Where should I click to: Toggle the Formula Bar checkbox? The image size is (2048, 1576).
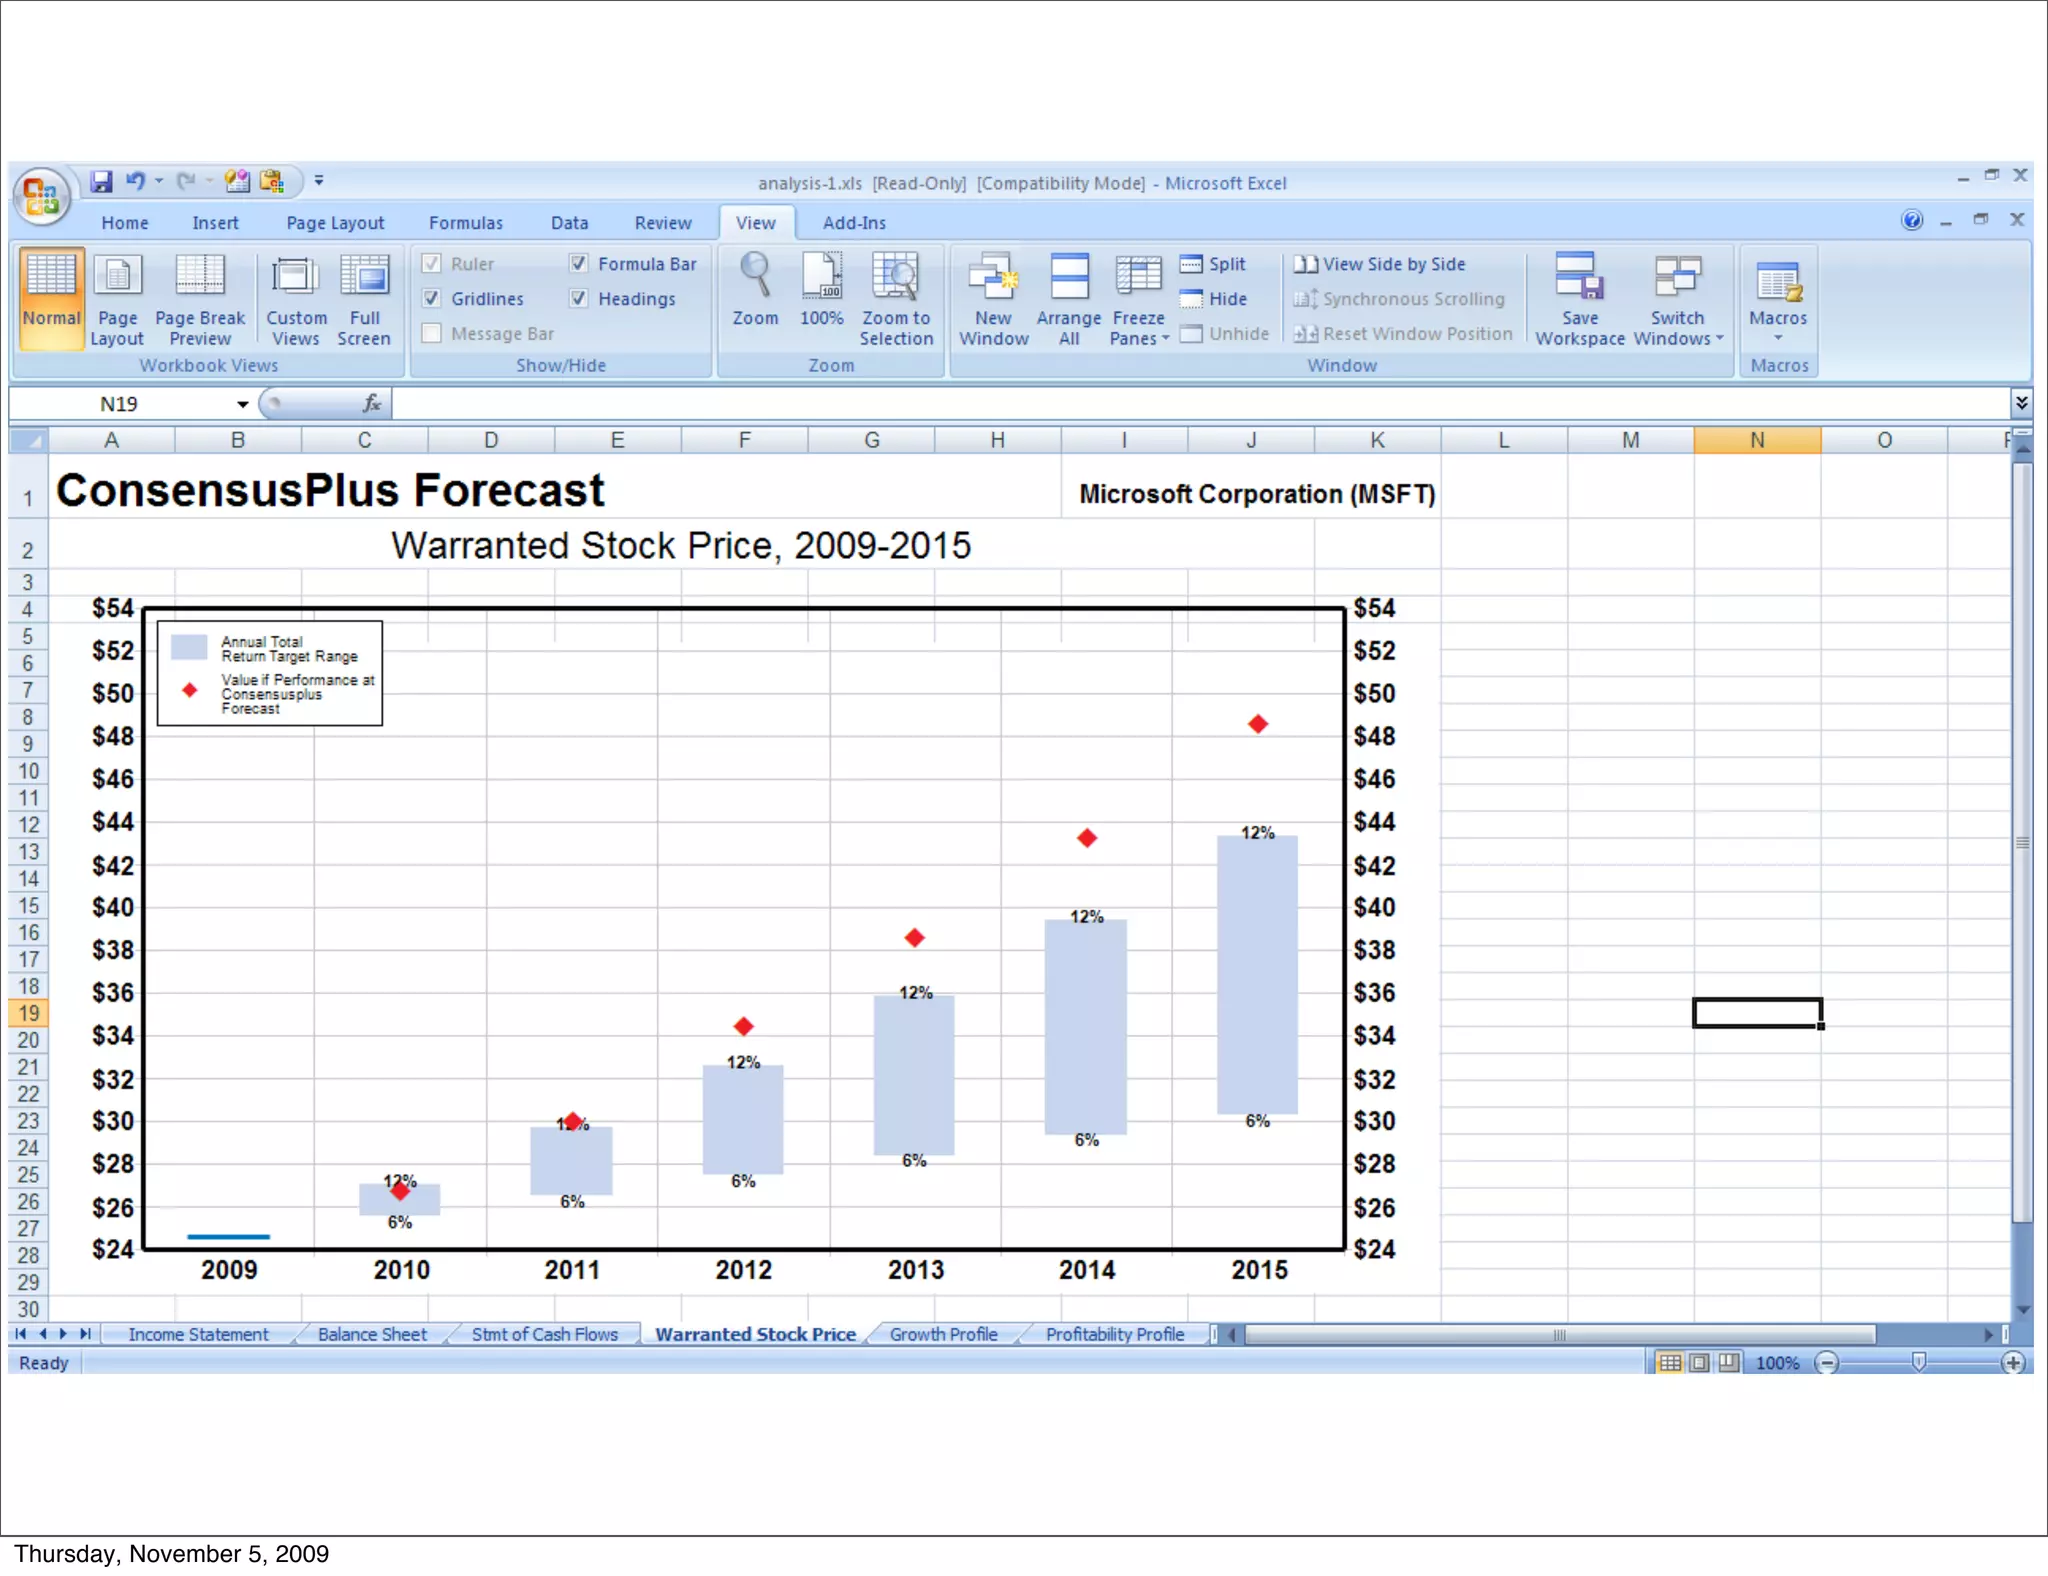pos(578,263)
